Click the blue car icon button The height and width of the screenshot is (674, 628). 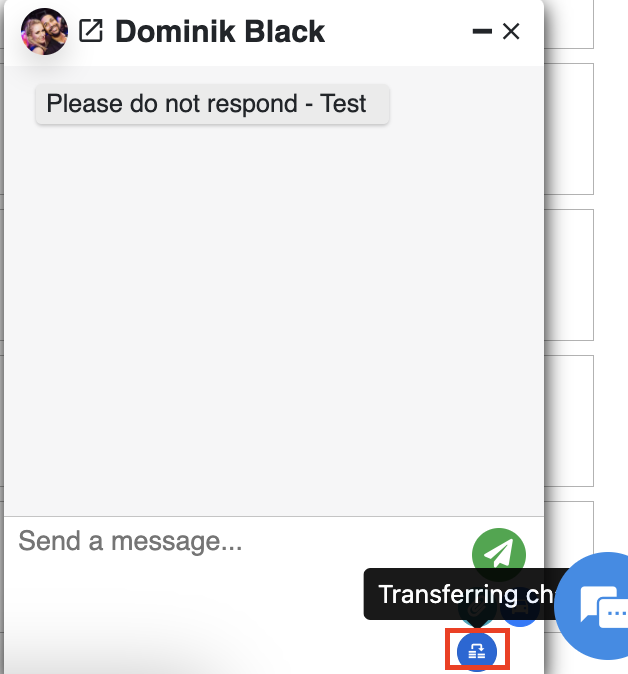pos(520,610)
